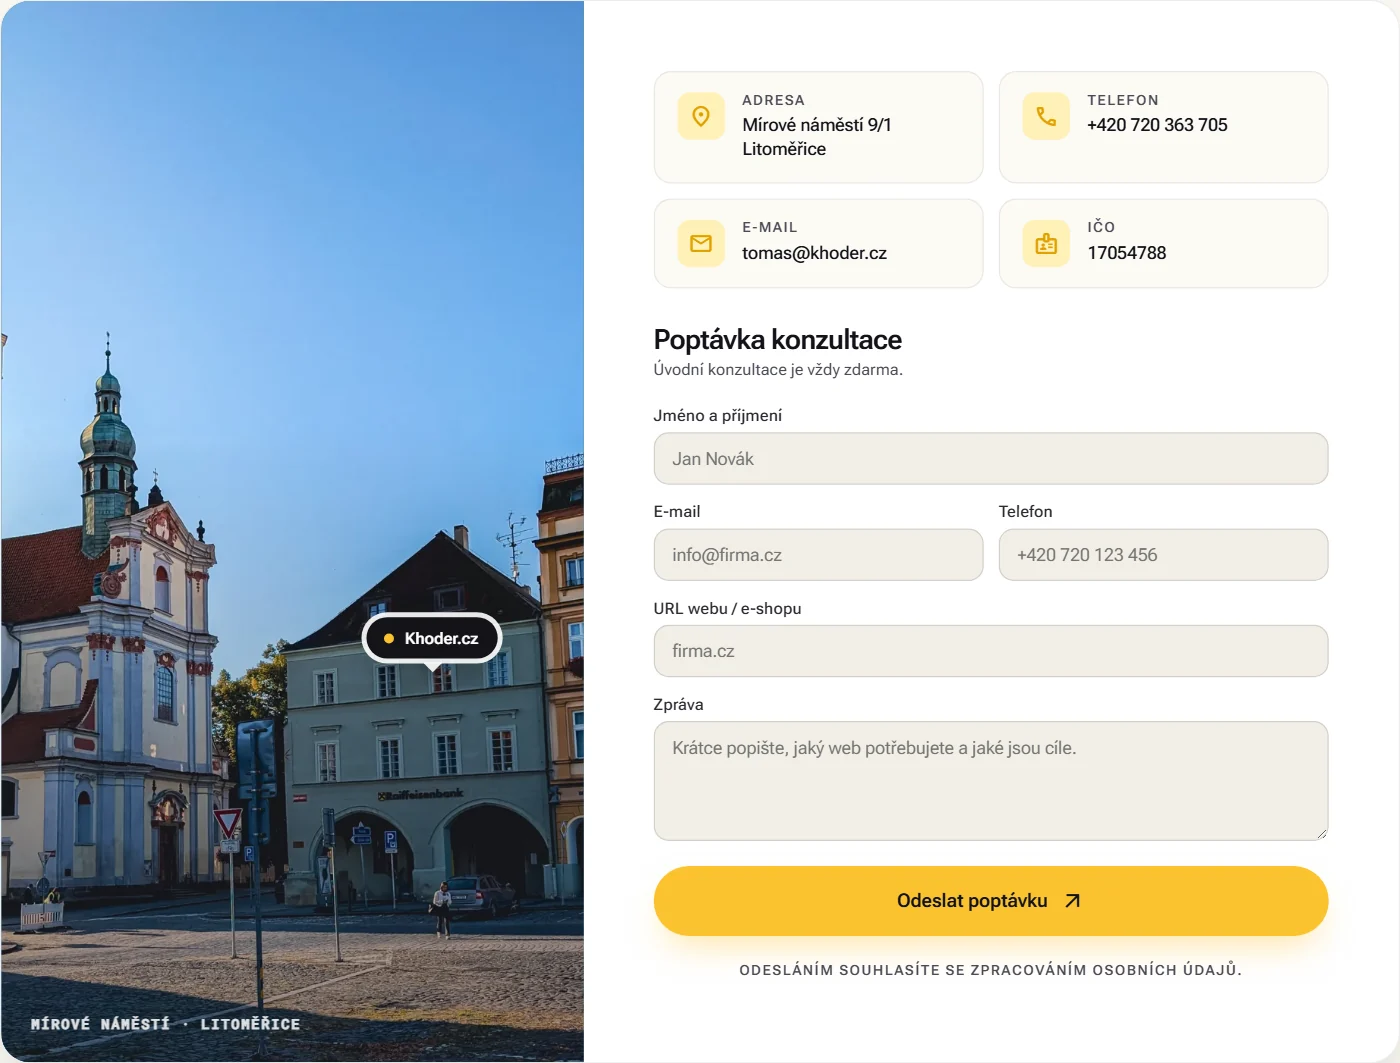Open tomas@khoder.cz e-mail address

[814, 253]
